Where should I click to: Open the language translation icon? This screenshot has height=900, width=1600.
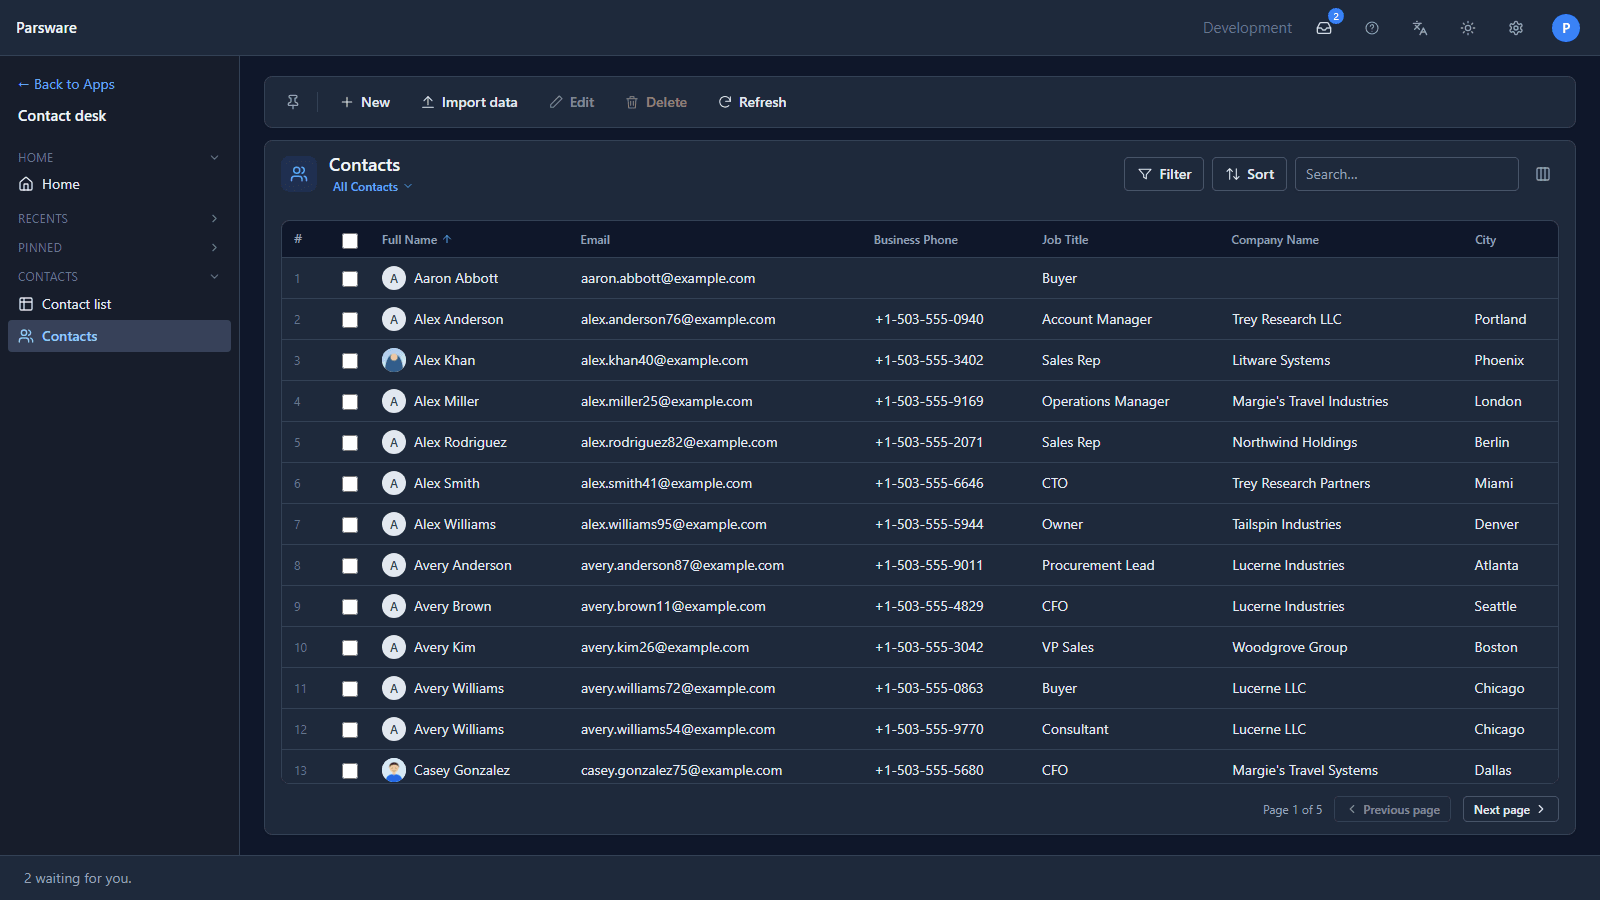pos(1420,28)
